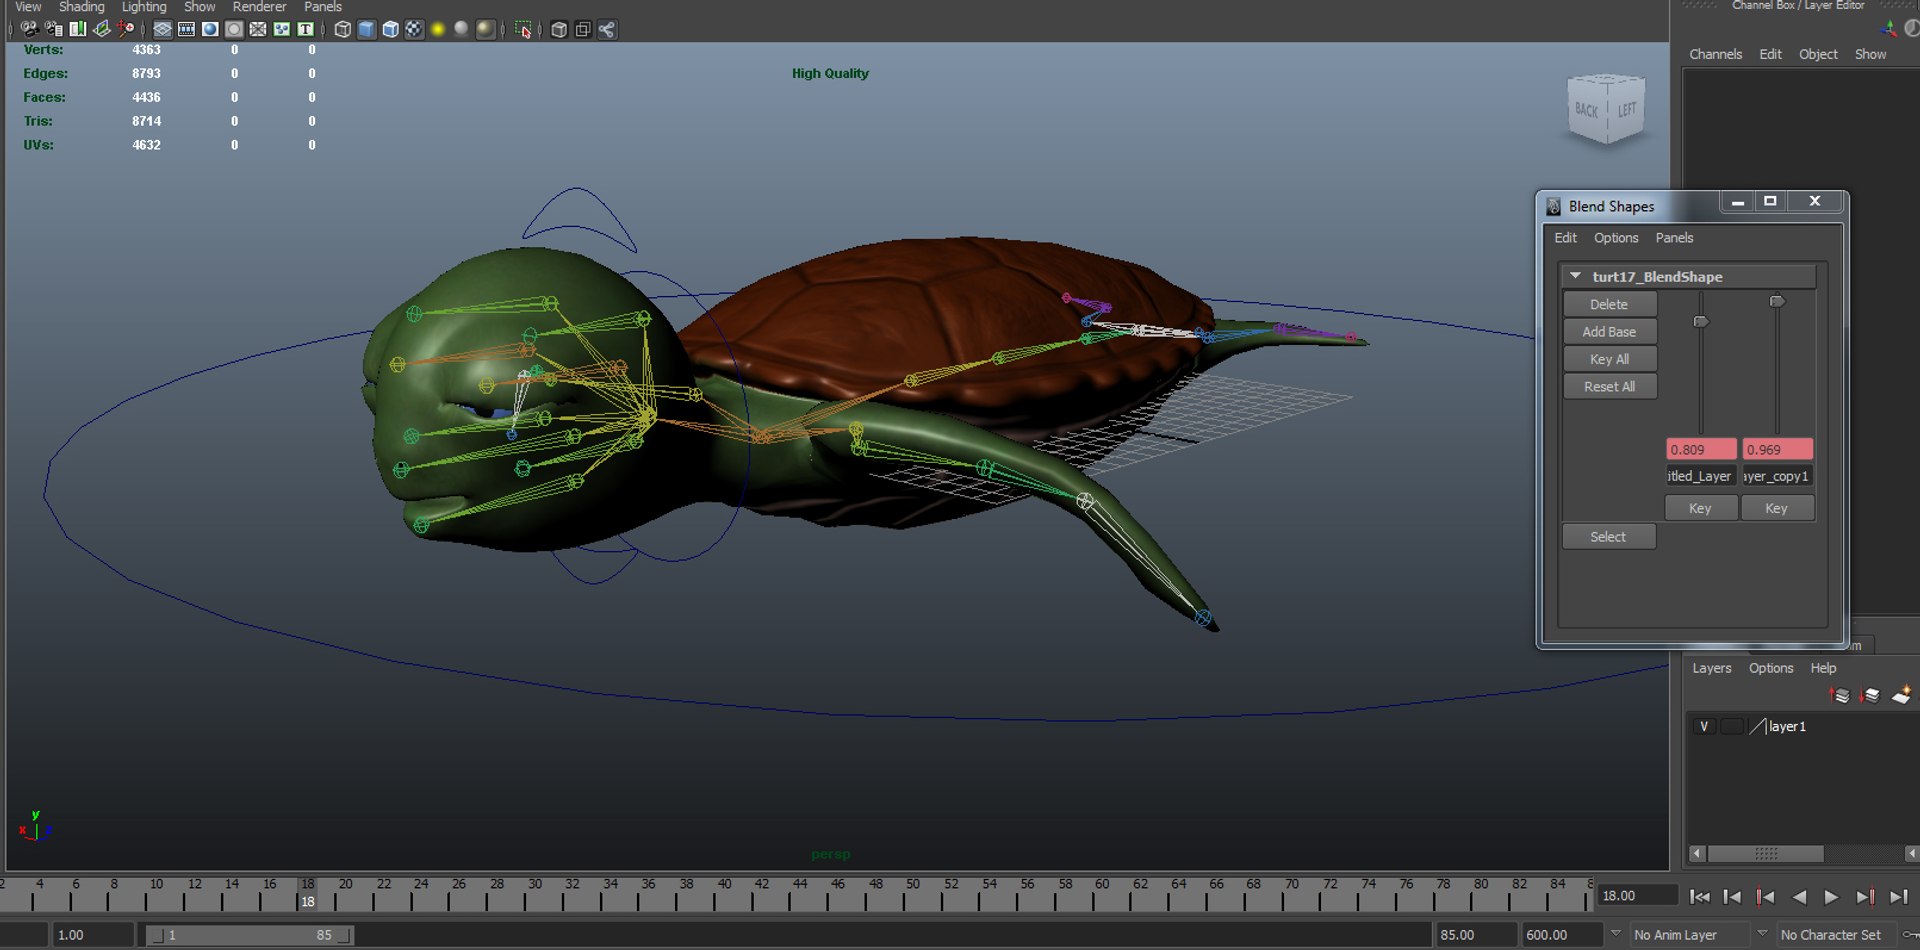Click the itled_Layer blend shape slider handle
Viewport: 1920px width, 950px height.
click(x=1700, y=321)
